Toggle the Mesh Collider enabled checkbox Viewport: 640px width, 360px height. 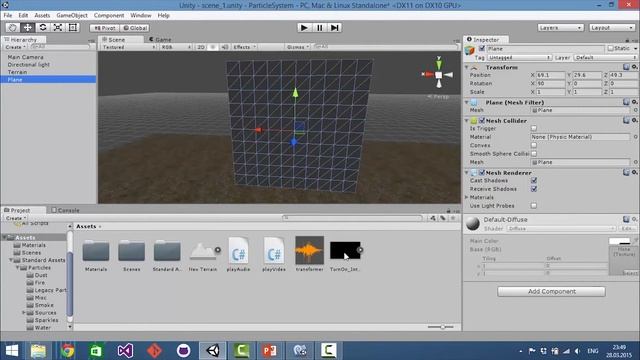(482, 120)
